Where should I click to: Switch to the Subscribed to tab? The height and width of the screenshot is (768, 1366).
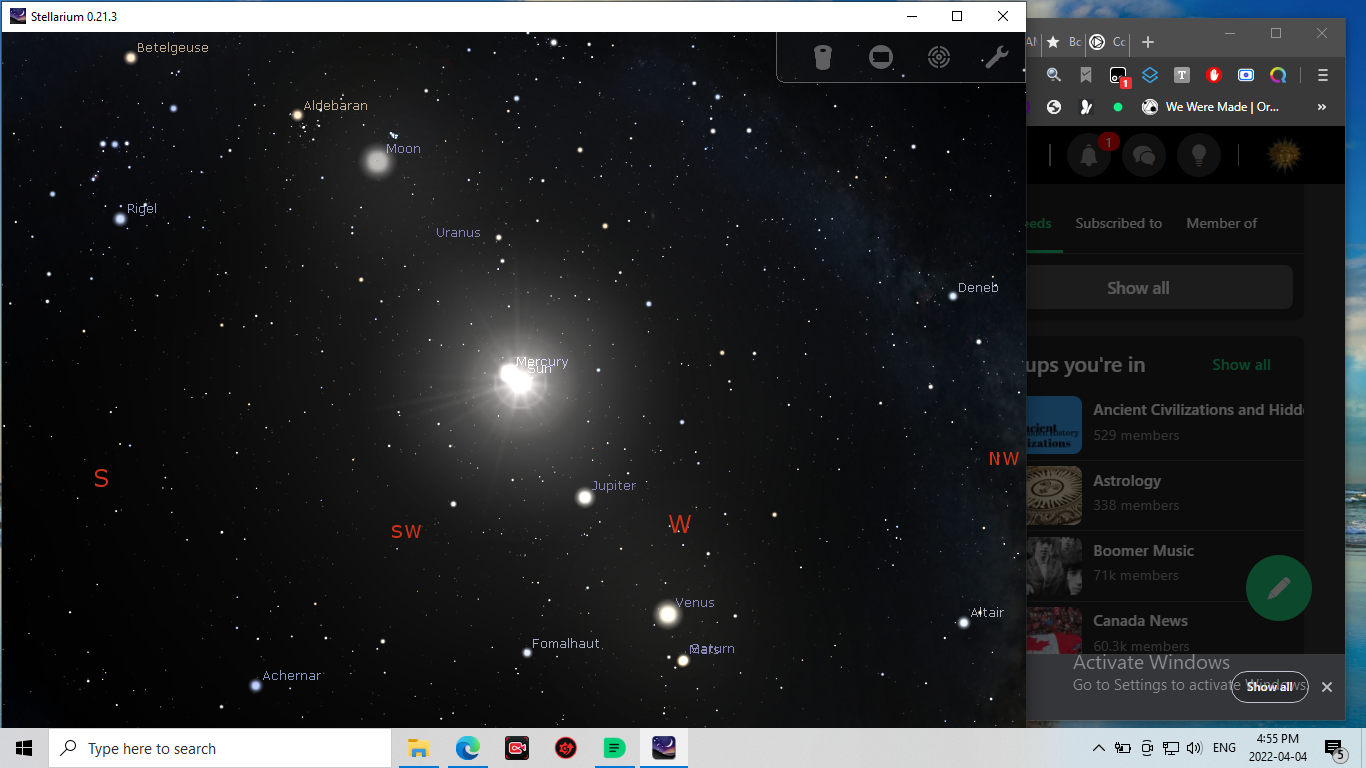tap(1118, 223)
